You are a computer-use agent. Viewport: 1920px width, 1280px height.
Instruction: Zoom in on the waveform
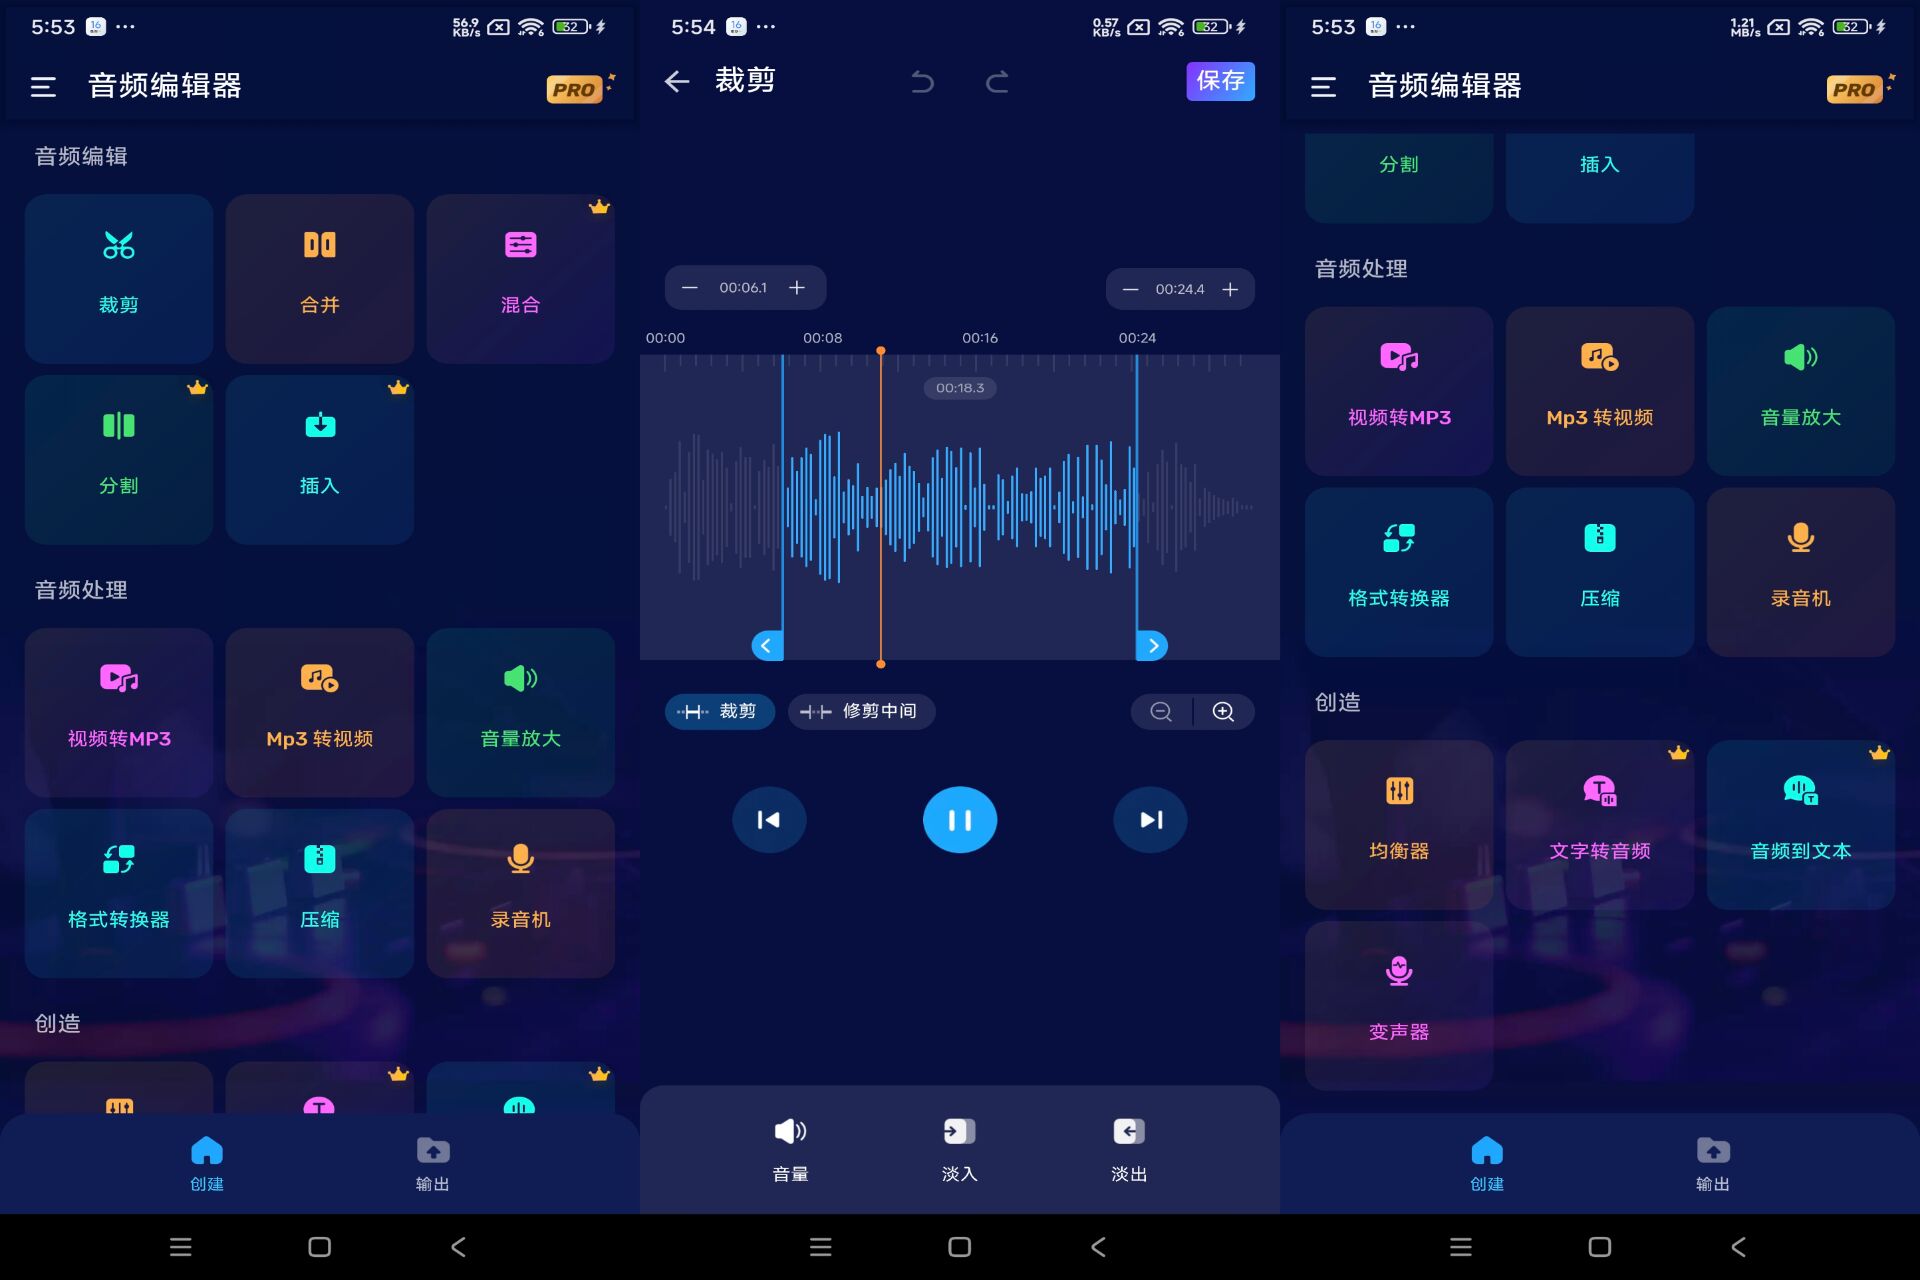(1223, 711)
